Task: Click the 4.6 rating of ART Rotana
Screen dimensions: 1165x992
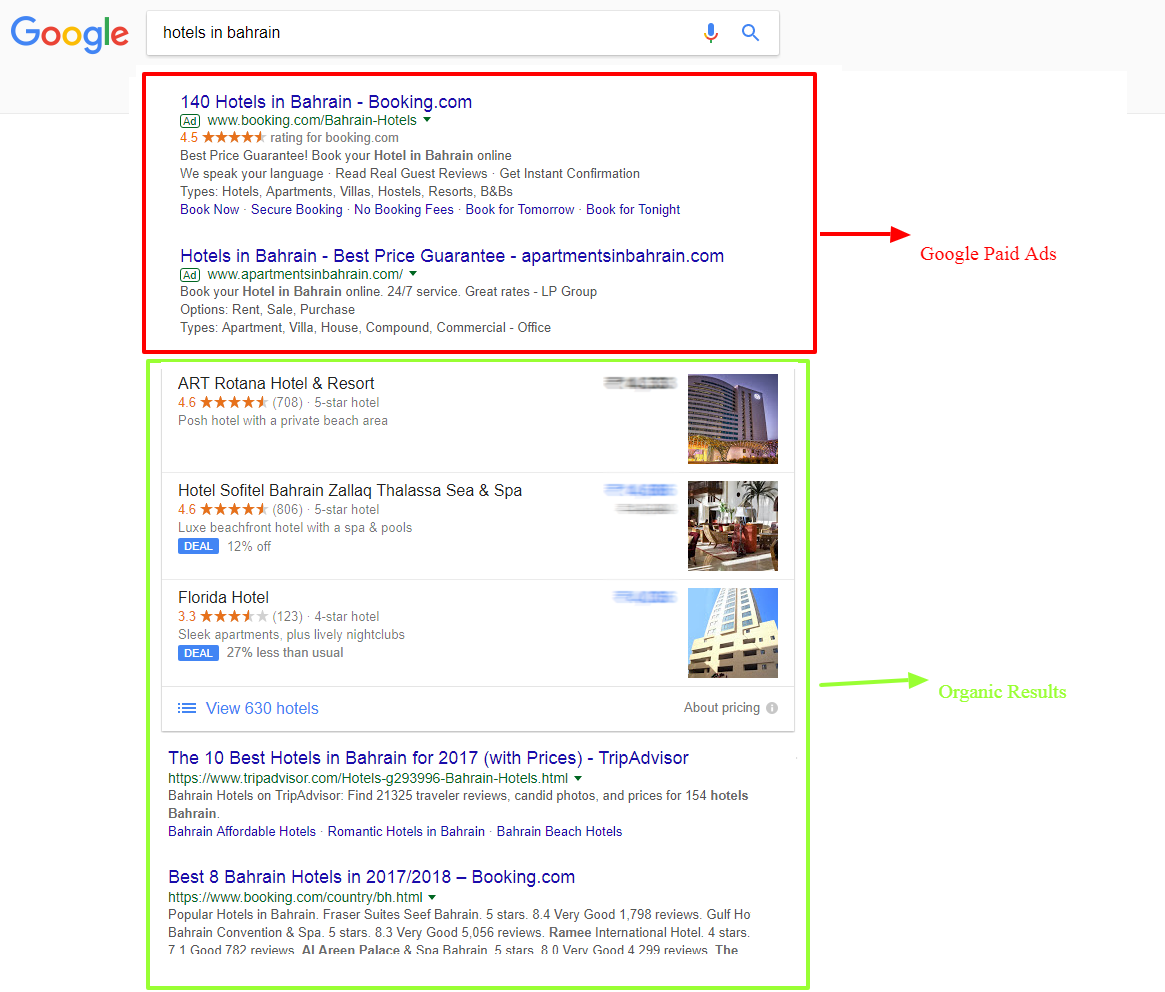Action: 222,402
